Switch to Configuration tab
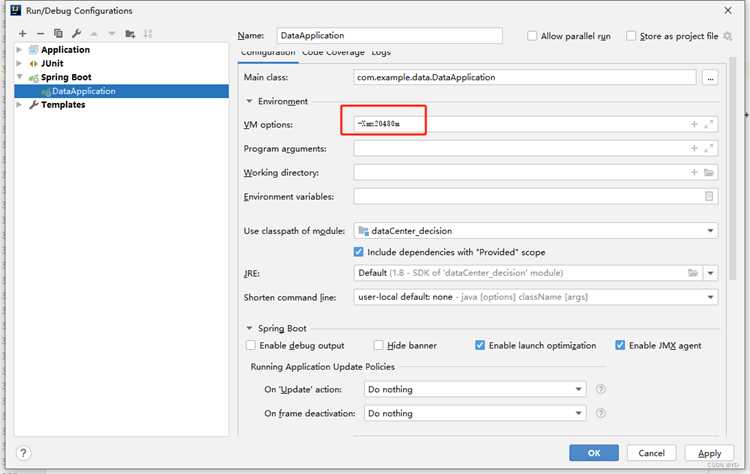 [x=268, y=53]
